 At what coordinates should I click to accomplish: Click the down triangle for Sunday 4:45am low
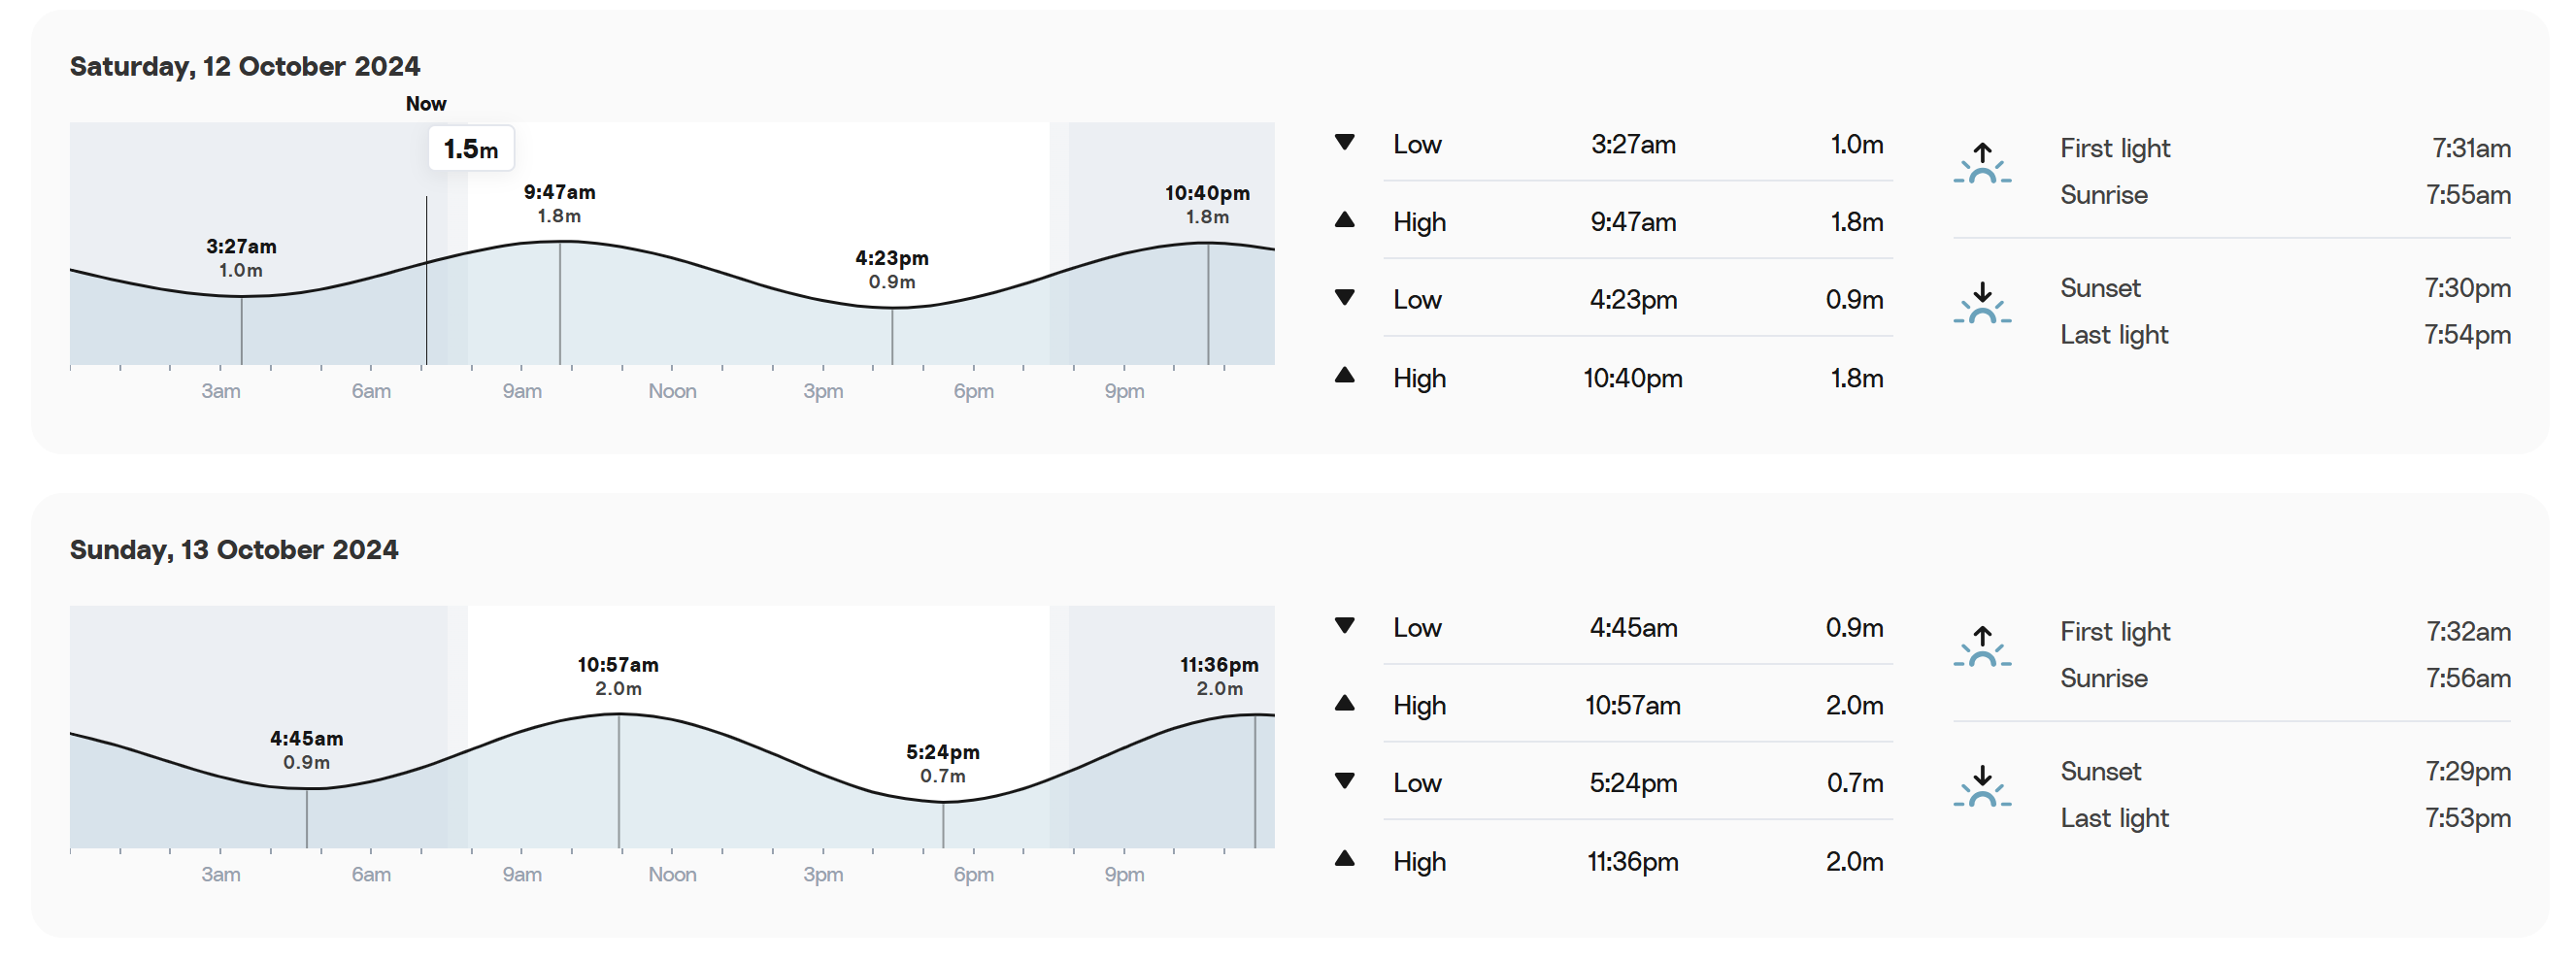[x=1345, y=626]
